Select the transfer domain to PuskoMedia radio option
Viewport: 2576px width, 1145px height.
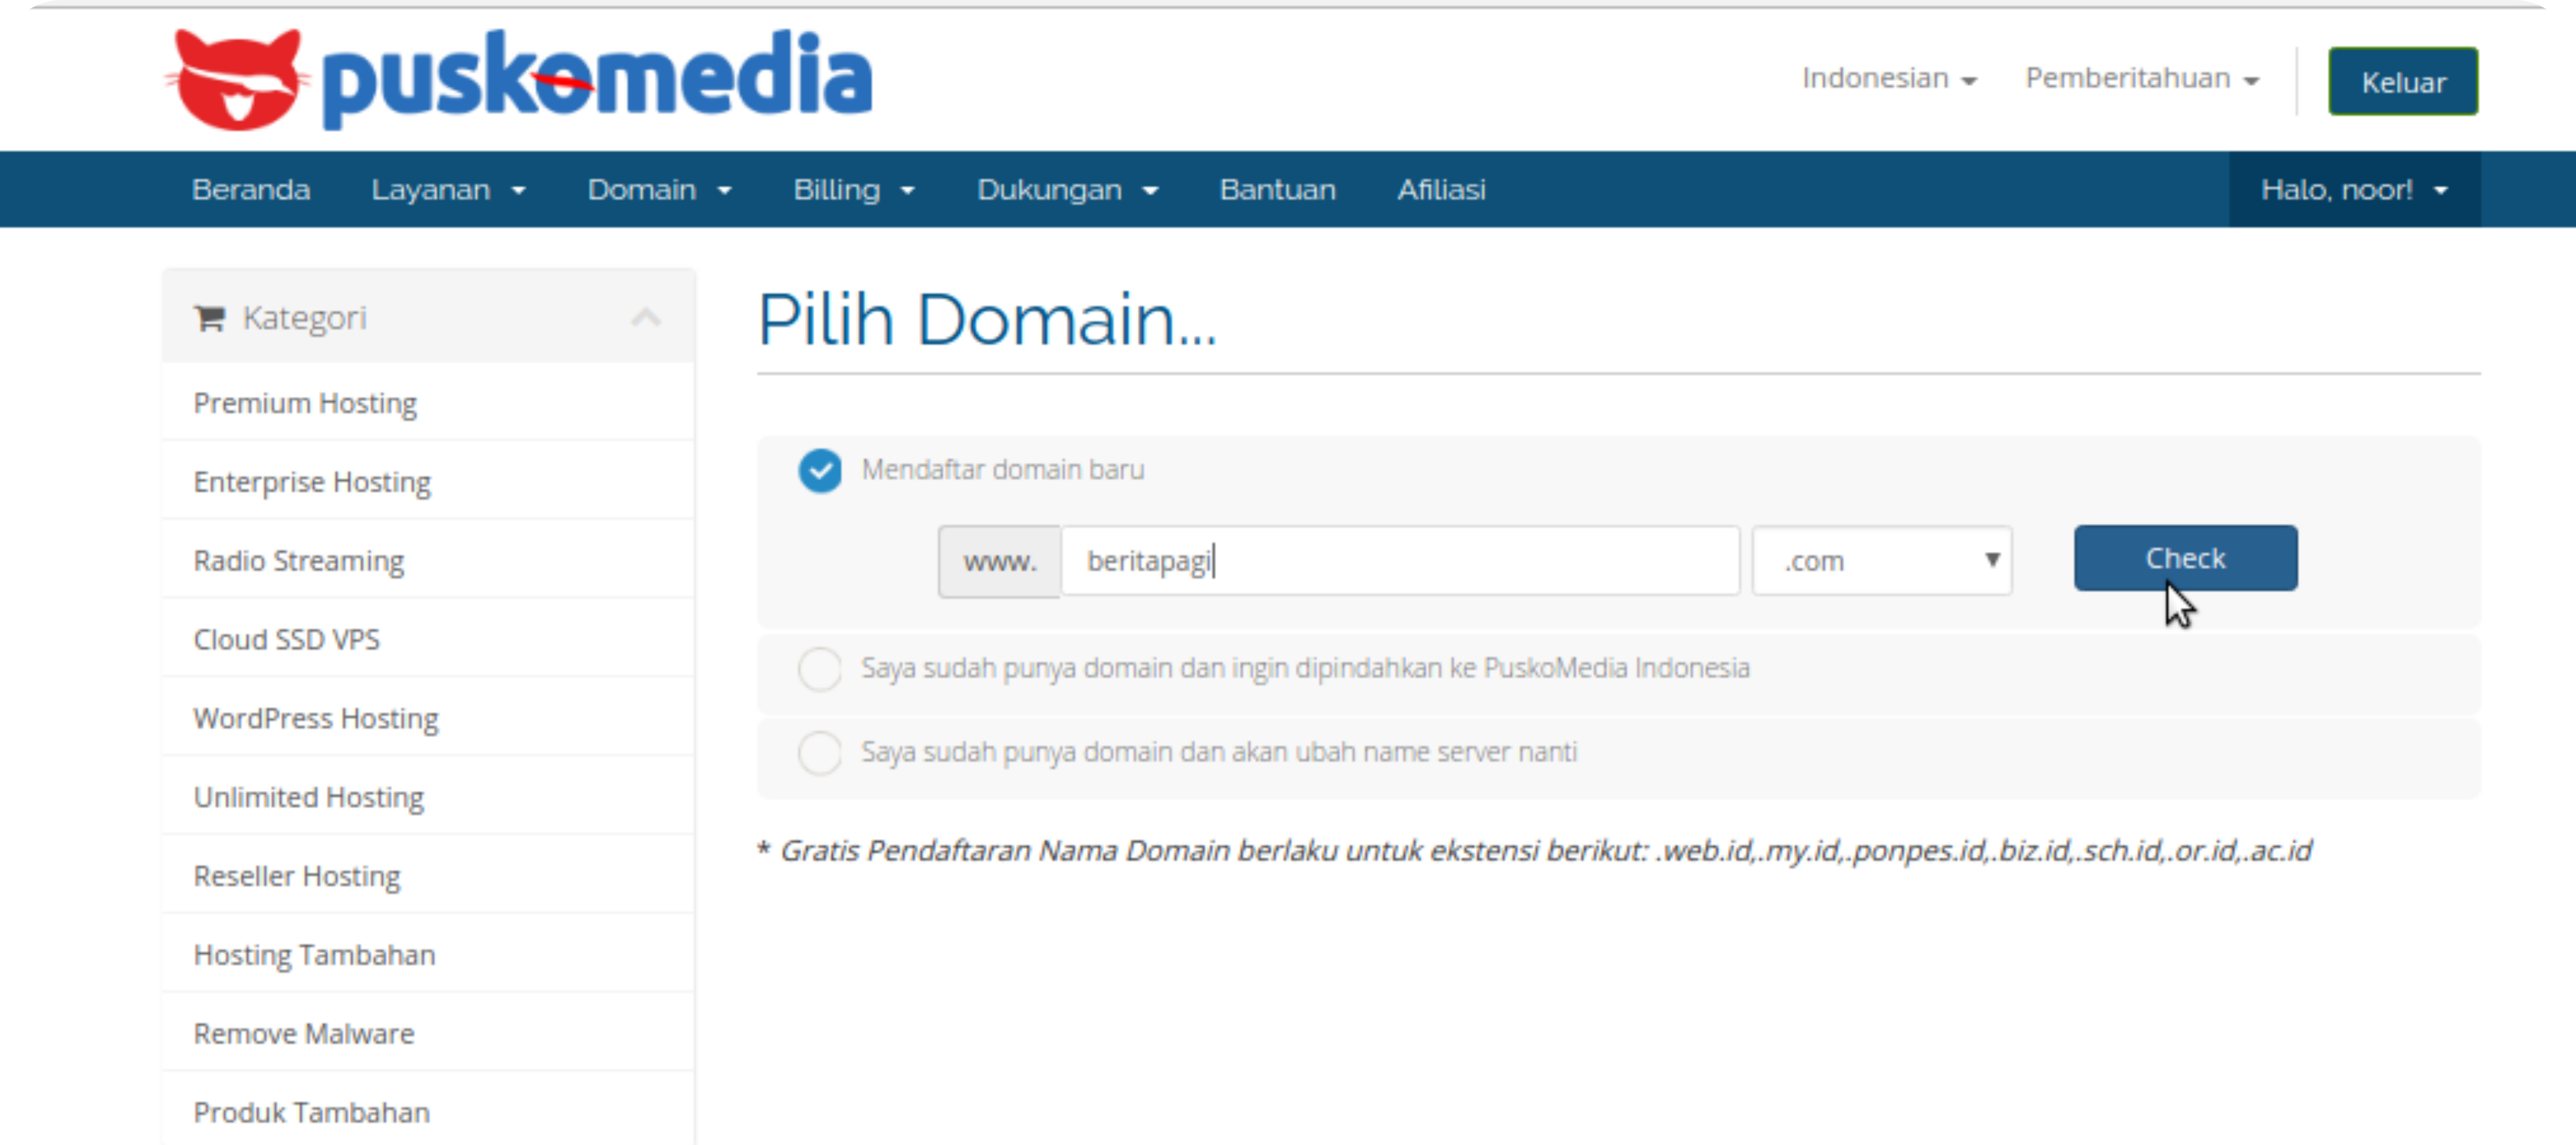[x=820, y=668]
